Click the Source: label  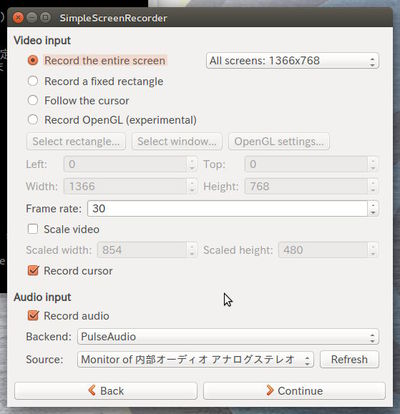[x=44, y=359]
